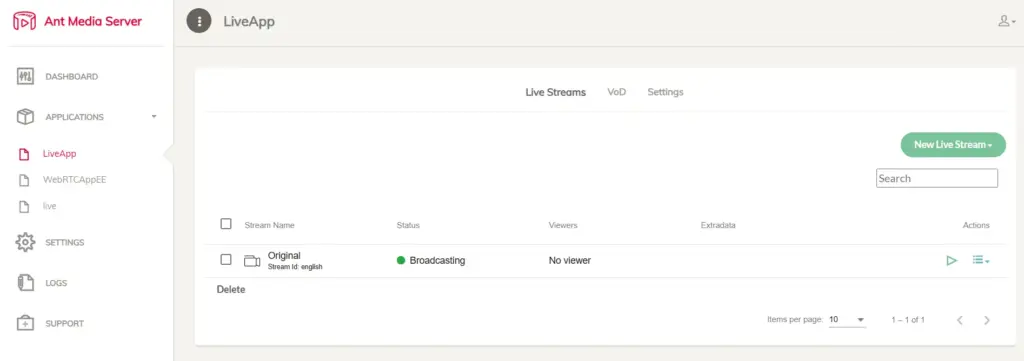1024x361 pixels.
Task: Click the Broadcasting status text
Action: 438,260
